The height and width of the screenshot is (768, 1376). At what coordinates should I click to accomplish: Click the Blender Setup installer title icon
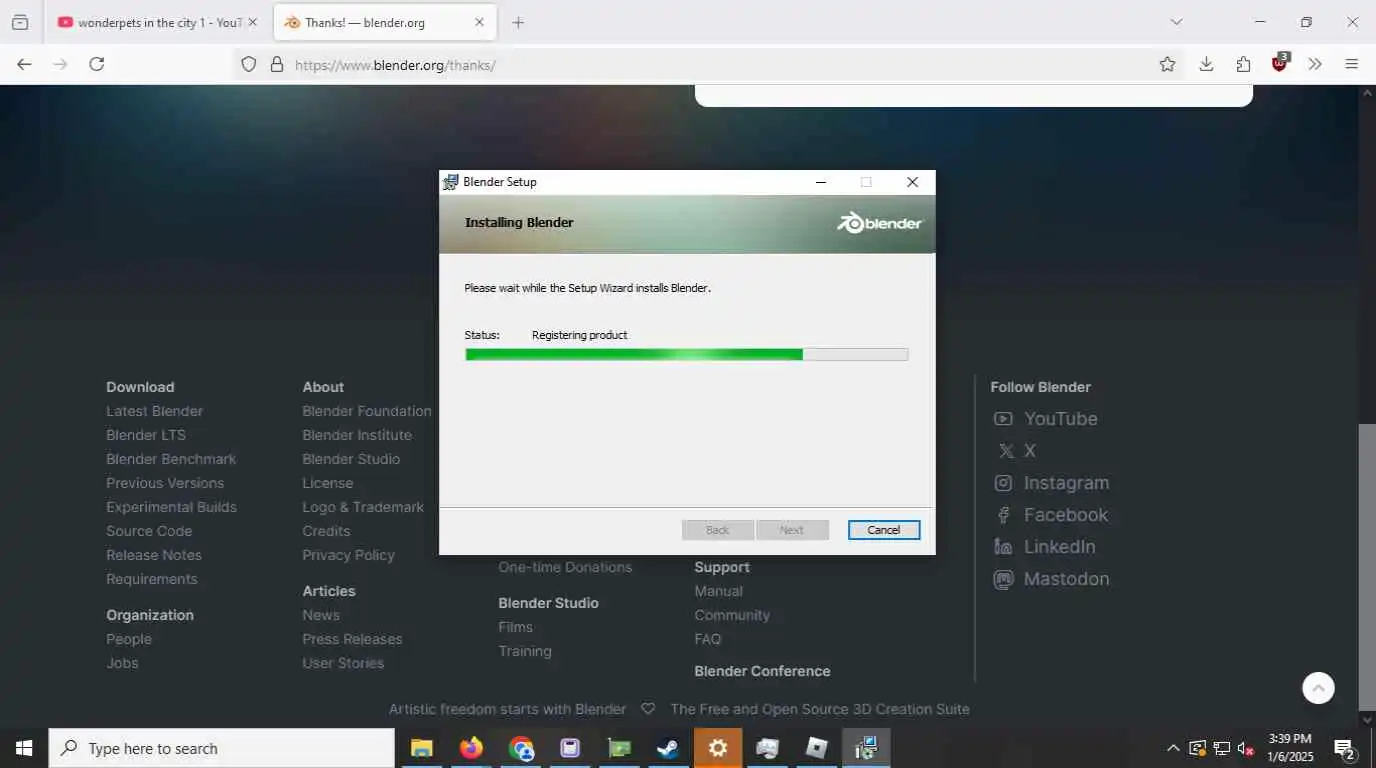pyautogui.click(x=451, y=182)
